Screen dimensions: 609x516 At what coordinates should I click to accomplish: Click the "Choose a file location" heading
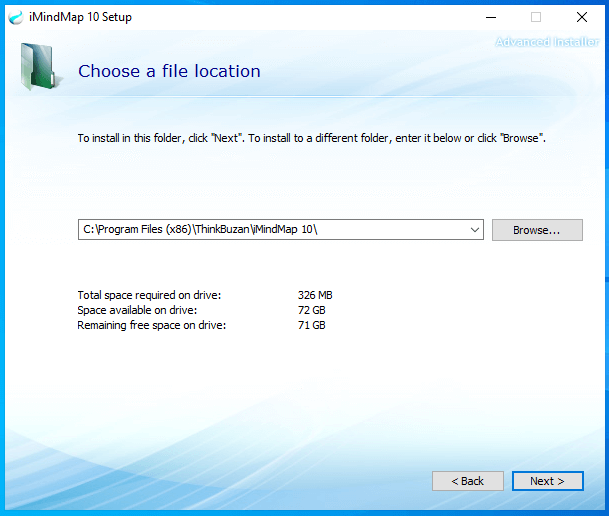pos(169,71)
